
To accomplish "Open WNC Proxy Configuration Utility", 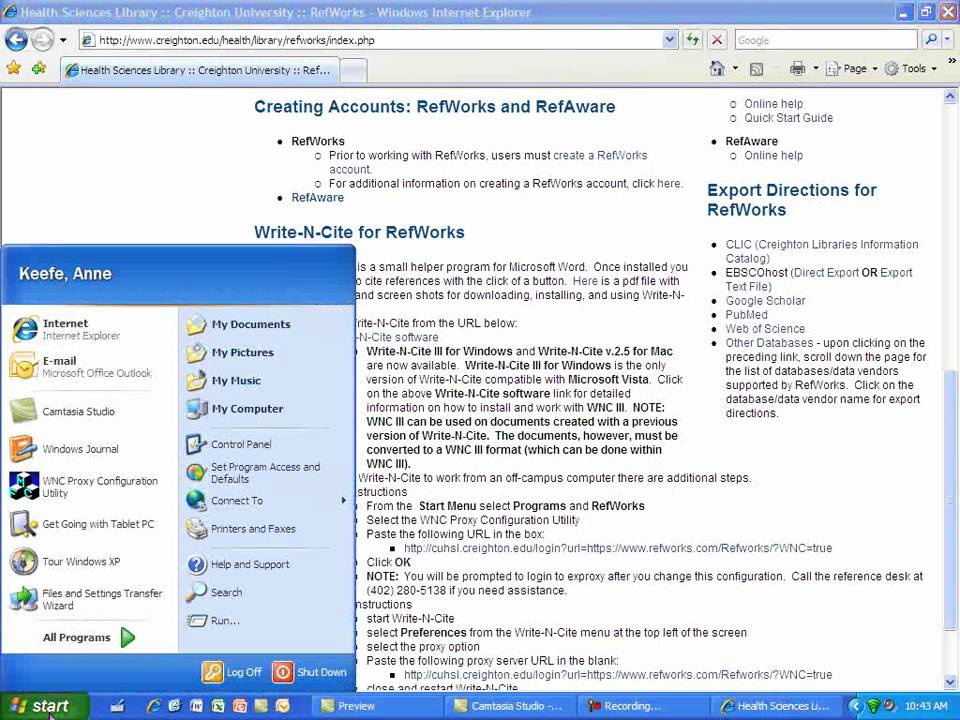I will 89,487.
